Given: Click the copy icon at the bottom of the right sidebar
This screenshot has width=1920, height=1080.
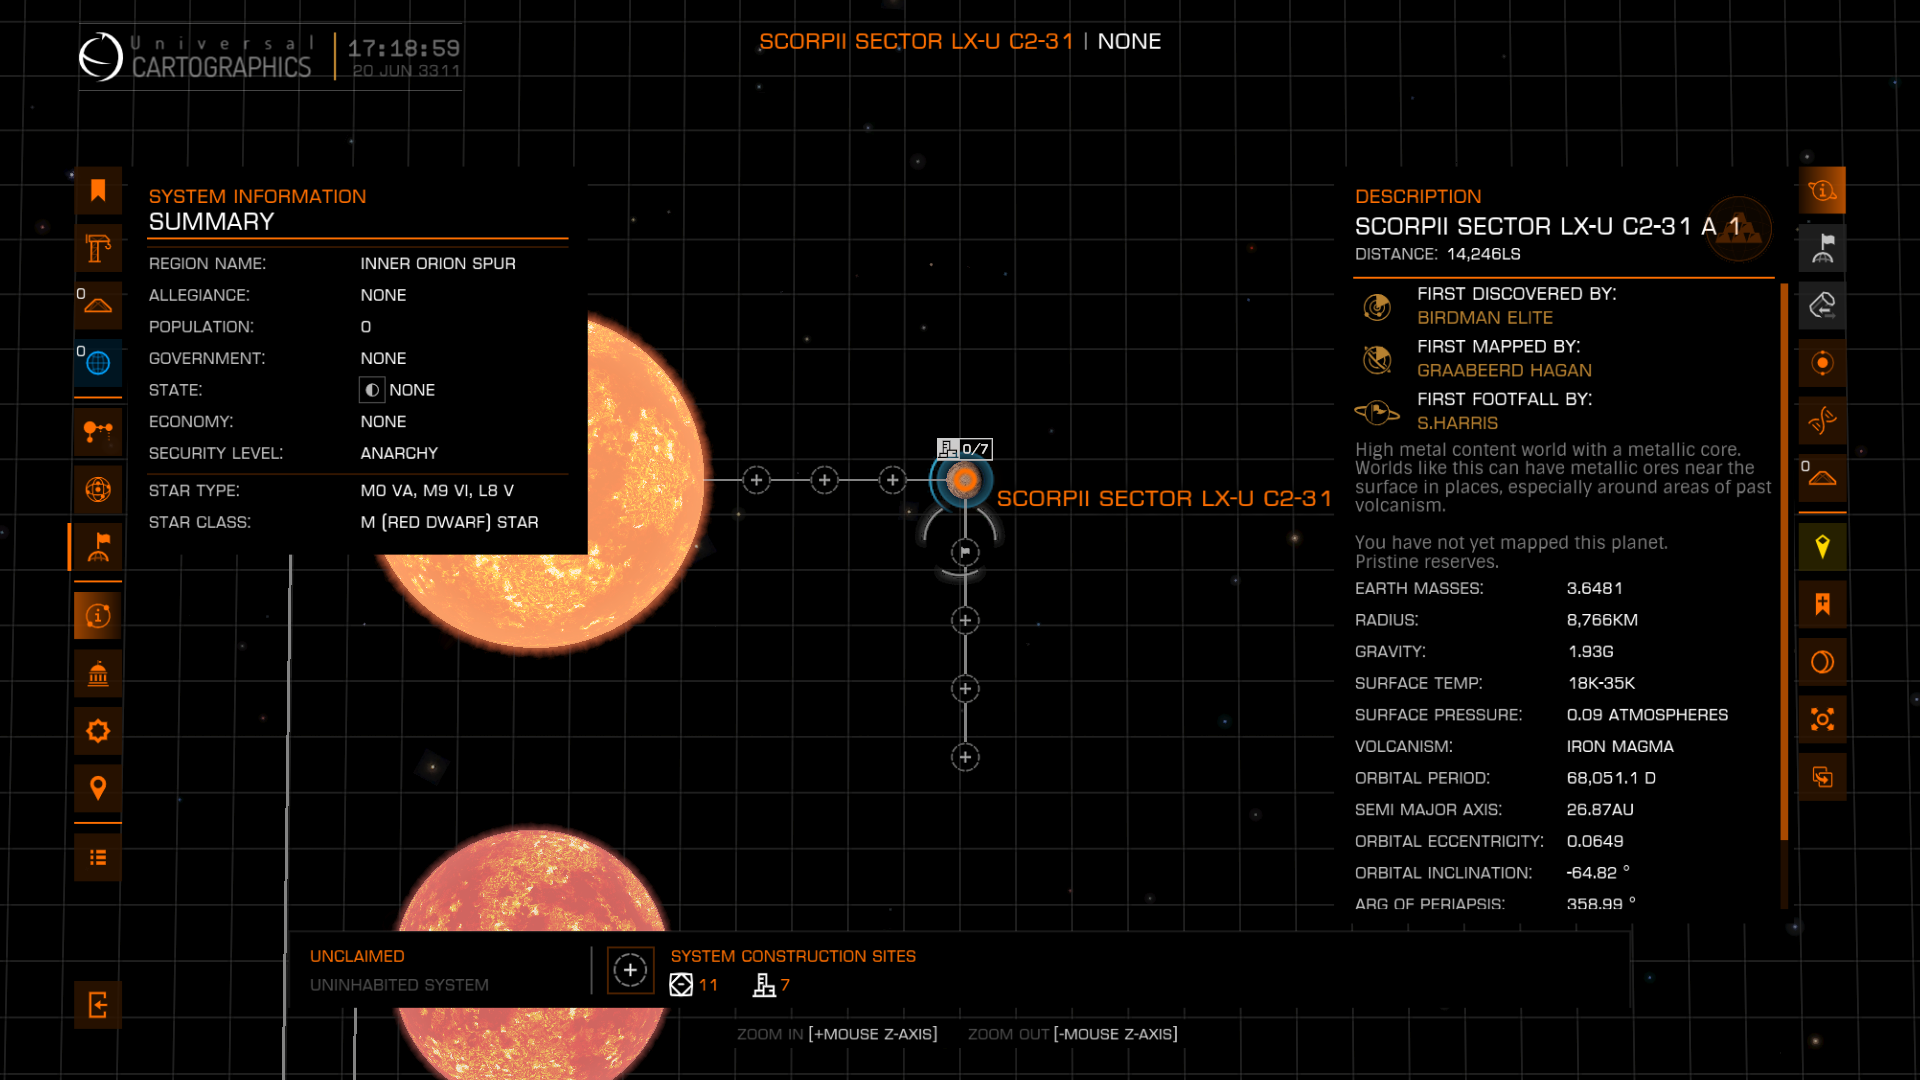Looking at the screenshot, I should point(1822,777).
